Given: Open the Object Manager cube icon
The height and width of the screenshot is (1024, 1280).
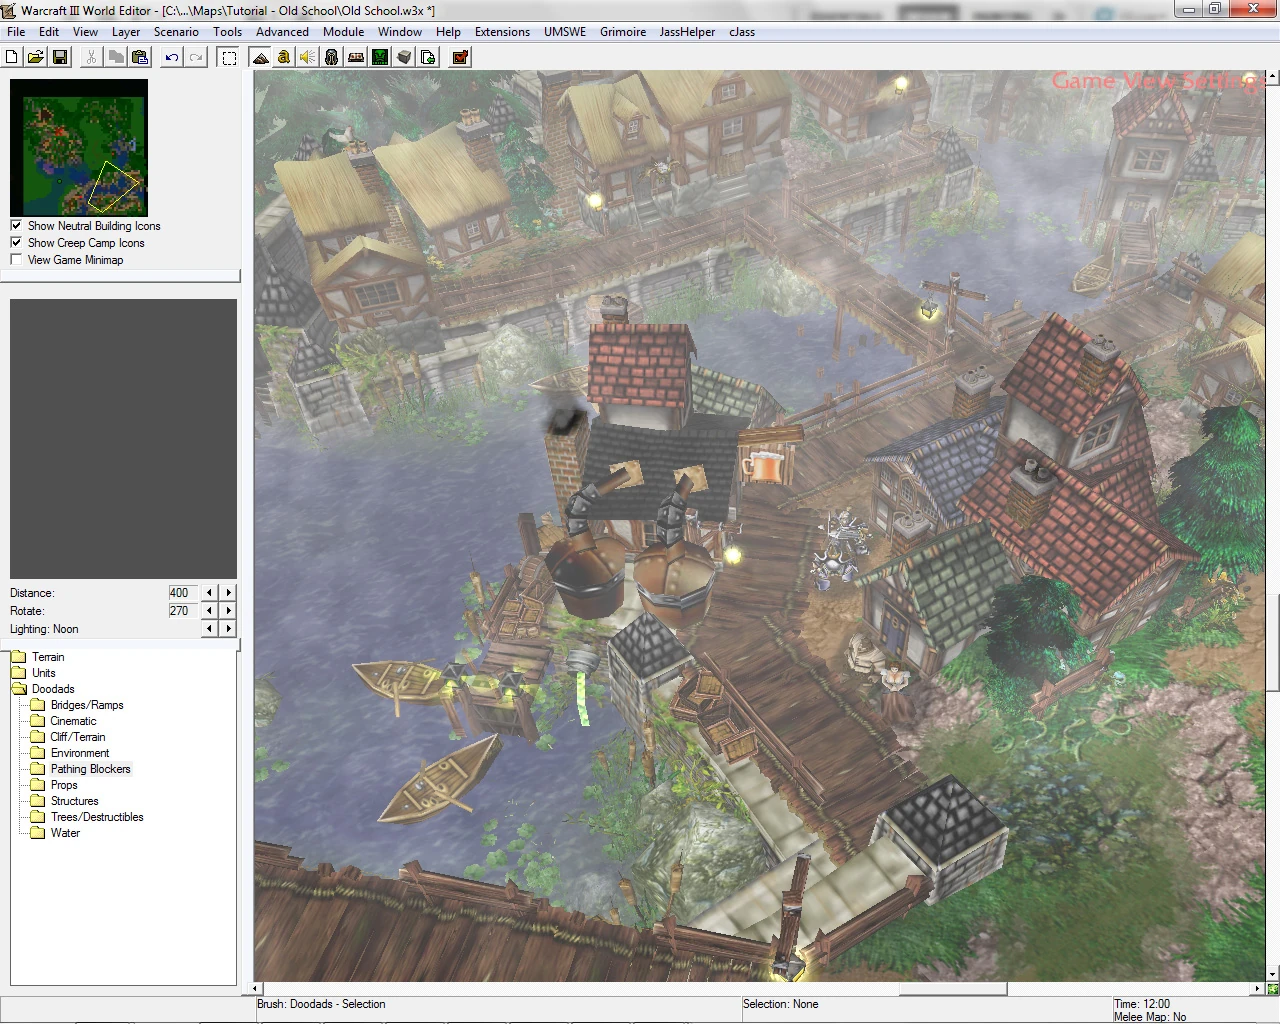Looking at the screenshot, I should pyautogui.click(x=404, y=57).
